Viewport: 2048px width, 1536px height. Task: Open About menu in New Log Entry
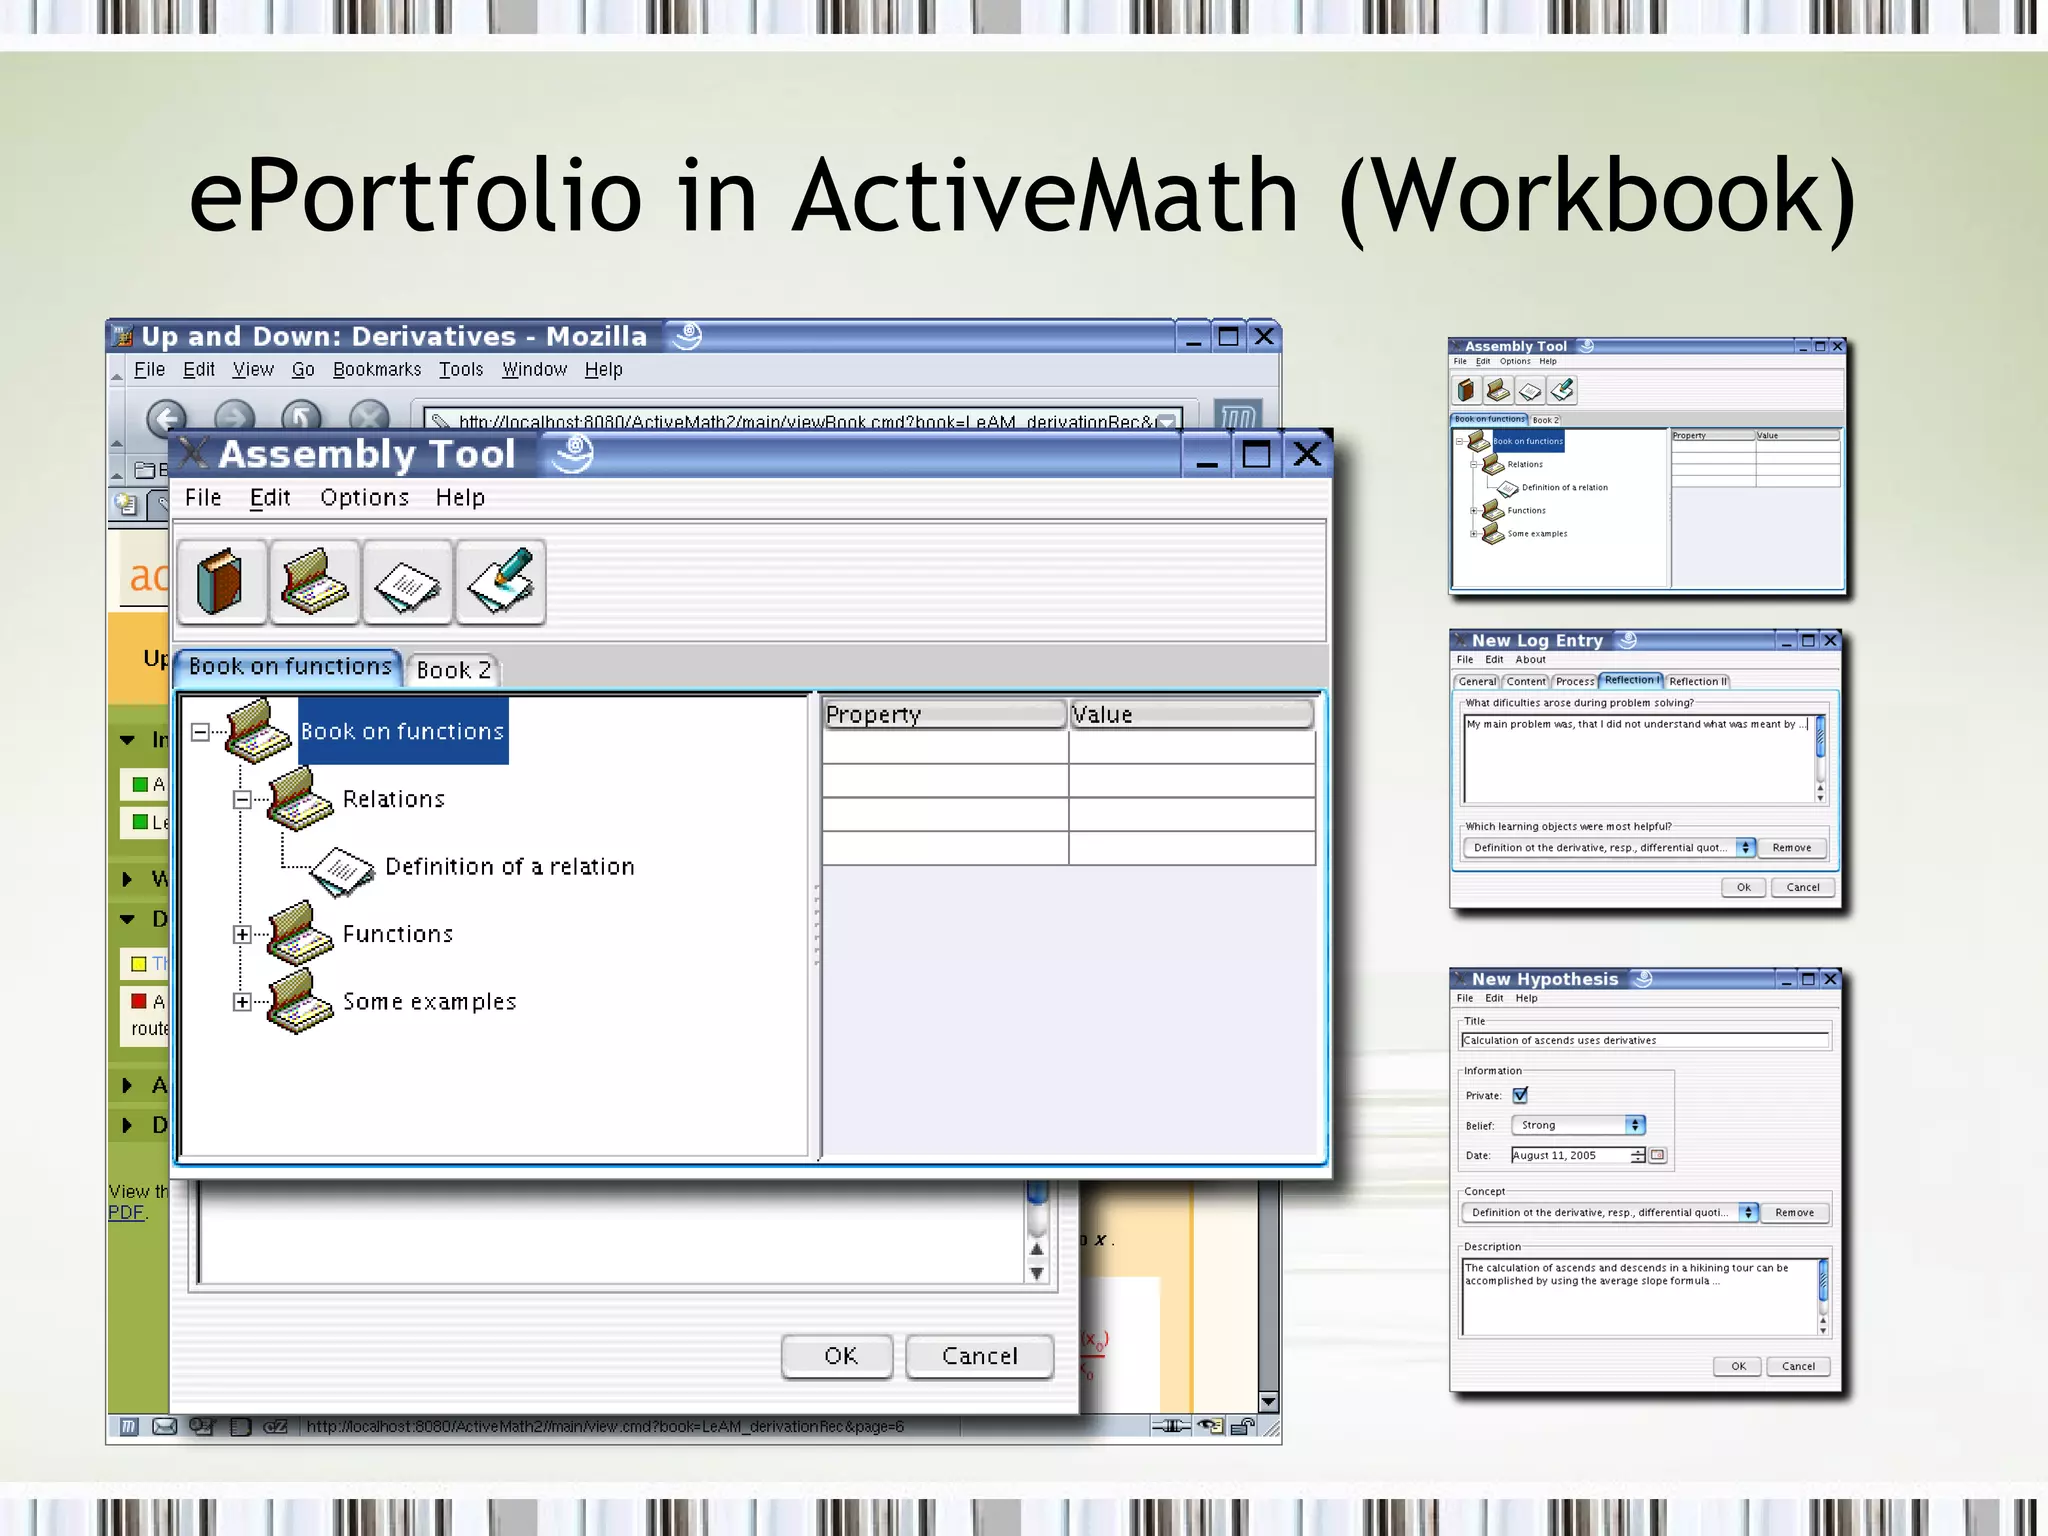(x=1530, y=660)
